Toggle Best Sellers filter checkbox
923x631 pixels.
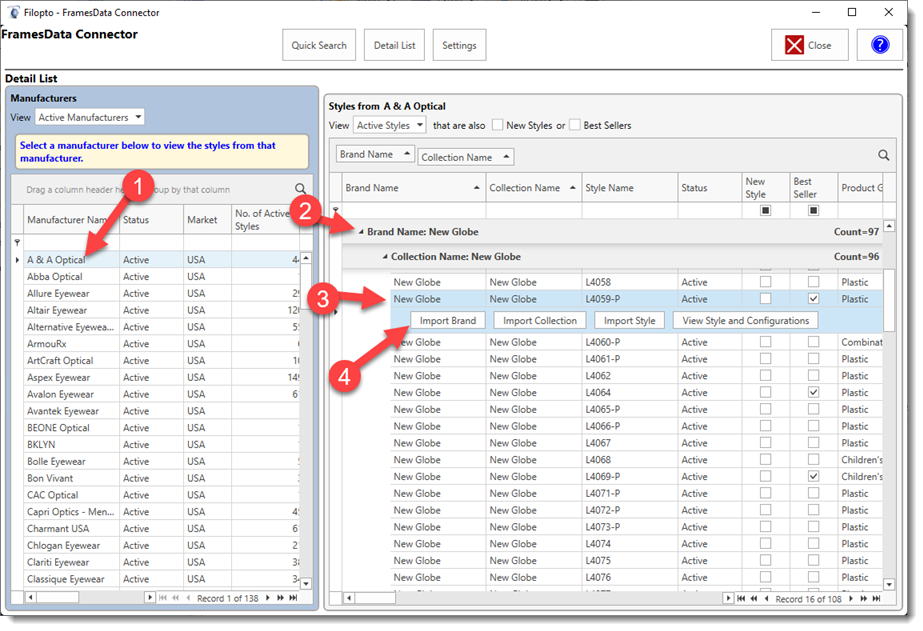(575, 125)
